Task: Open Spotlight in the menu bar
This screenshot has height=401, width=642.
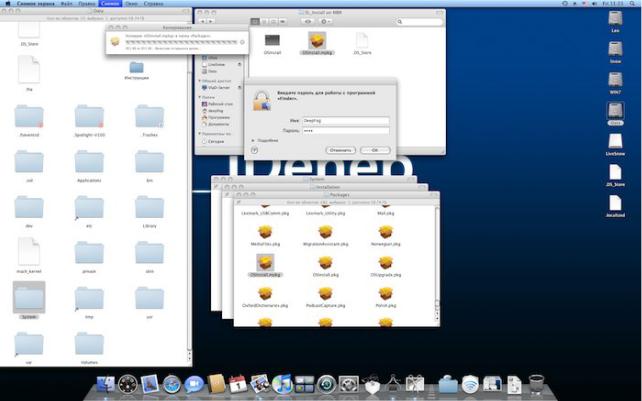Action: [x=633, y=3]
